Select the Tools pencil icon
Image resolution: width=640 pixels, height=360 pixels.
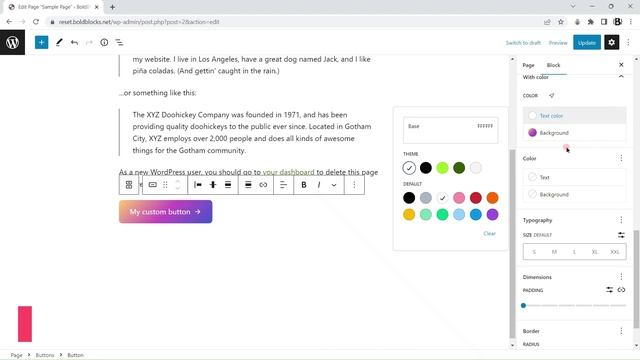(x=59, y=42)
